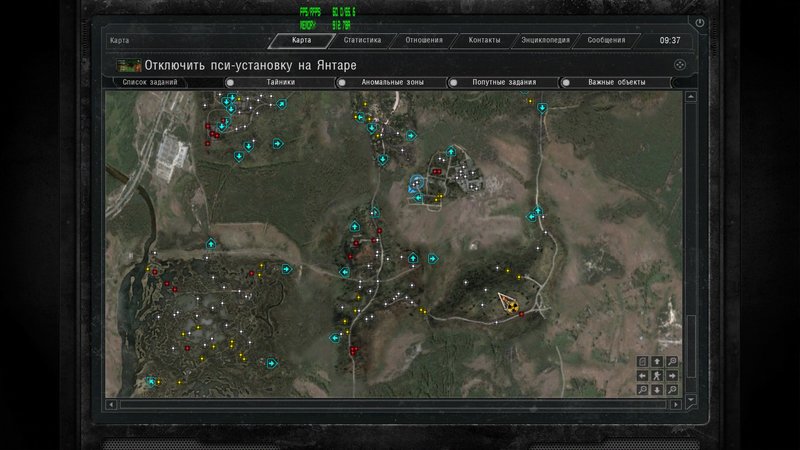Click the crosshair icon beside the task title

click(678, 64)
